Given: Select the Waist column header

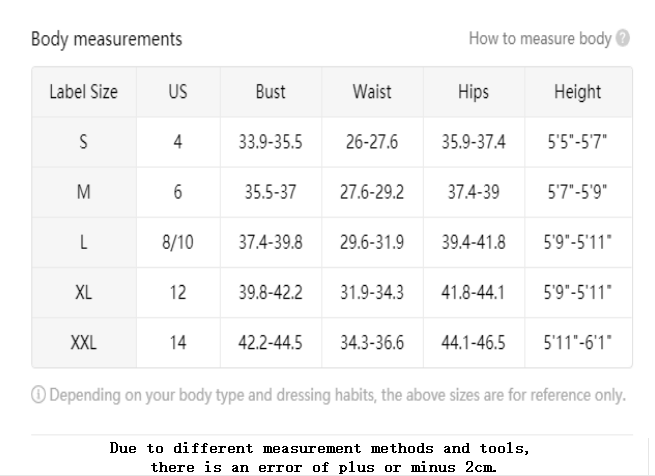Looking at the screenshot, I should tap(372, 92).
